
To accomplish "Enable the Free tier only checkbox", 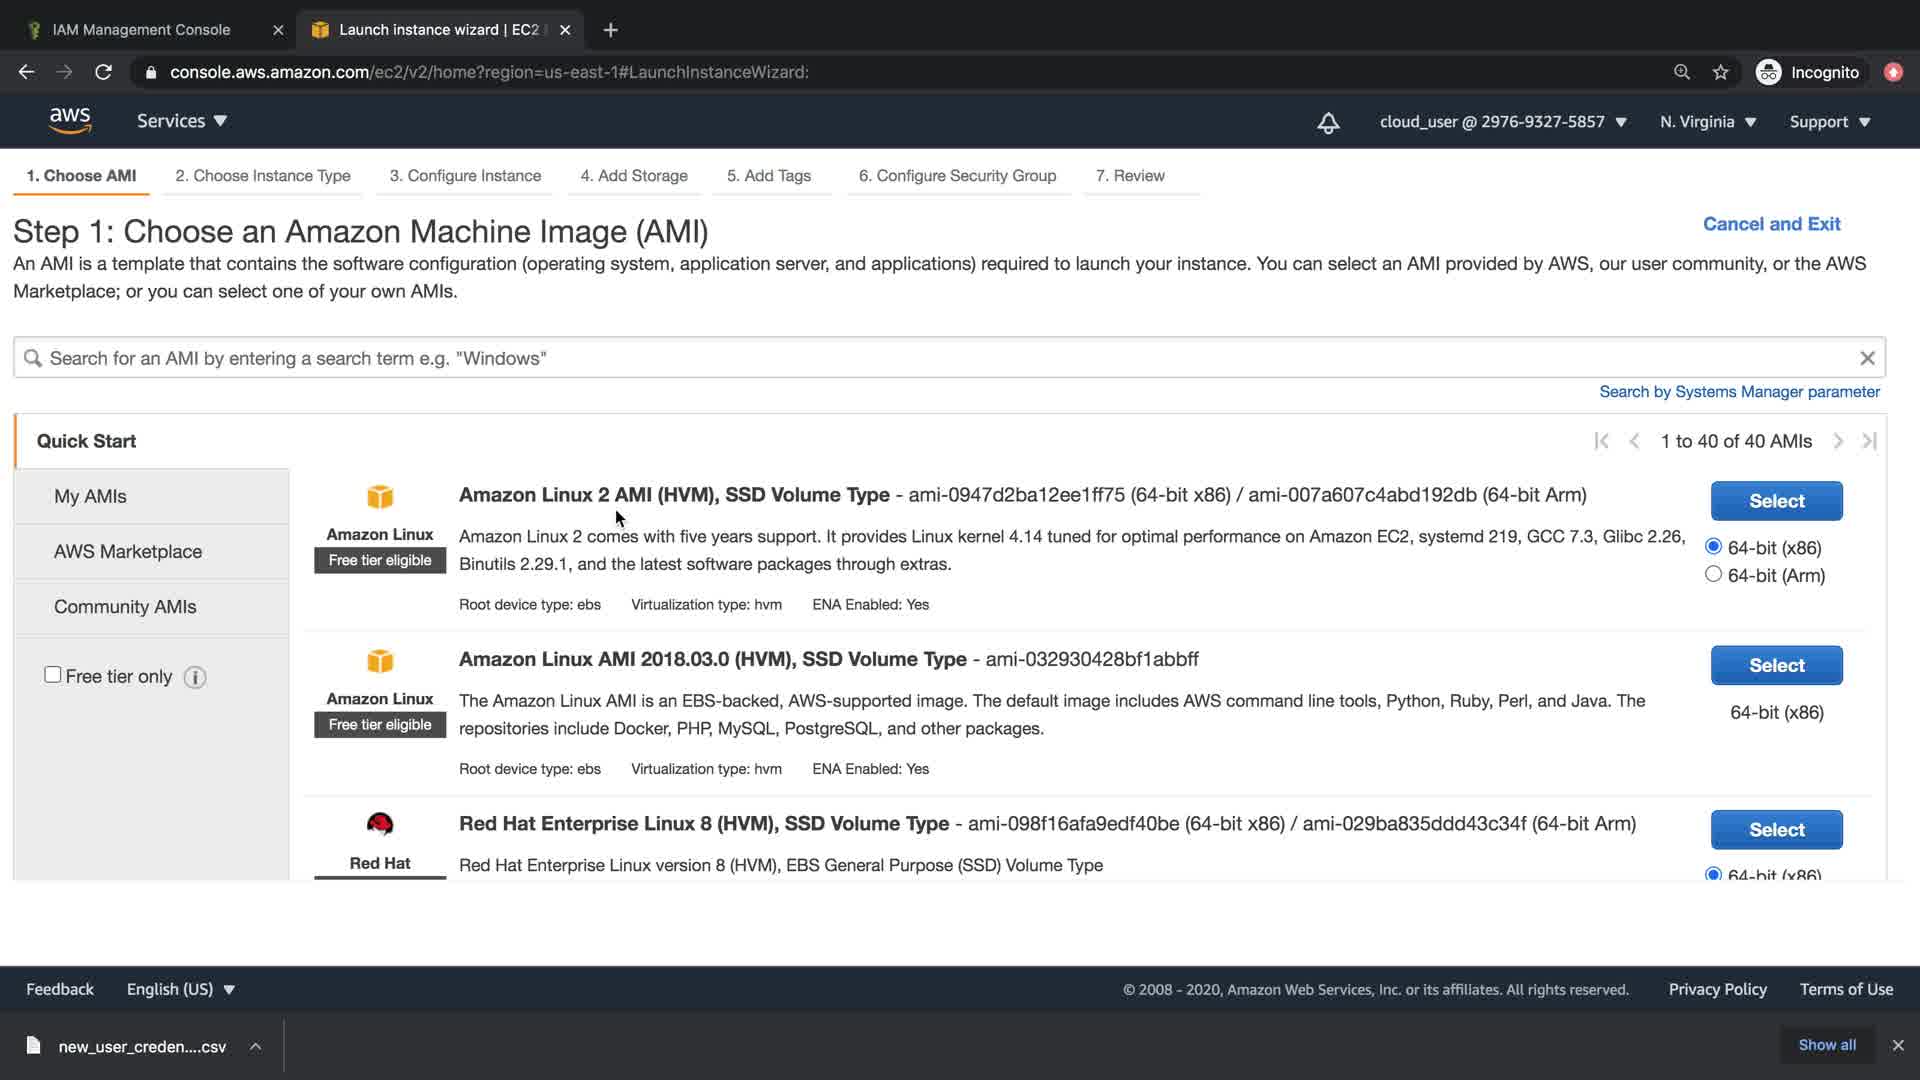I will (53, 675).
